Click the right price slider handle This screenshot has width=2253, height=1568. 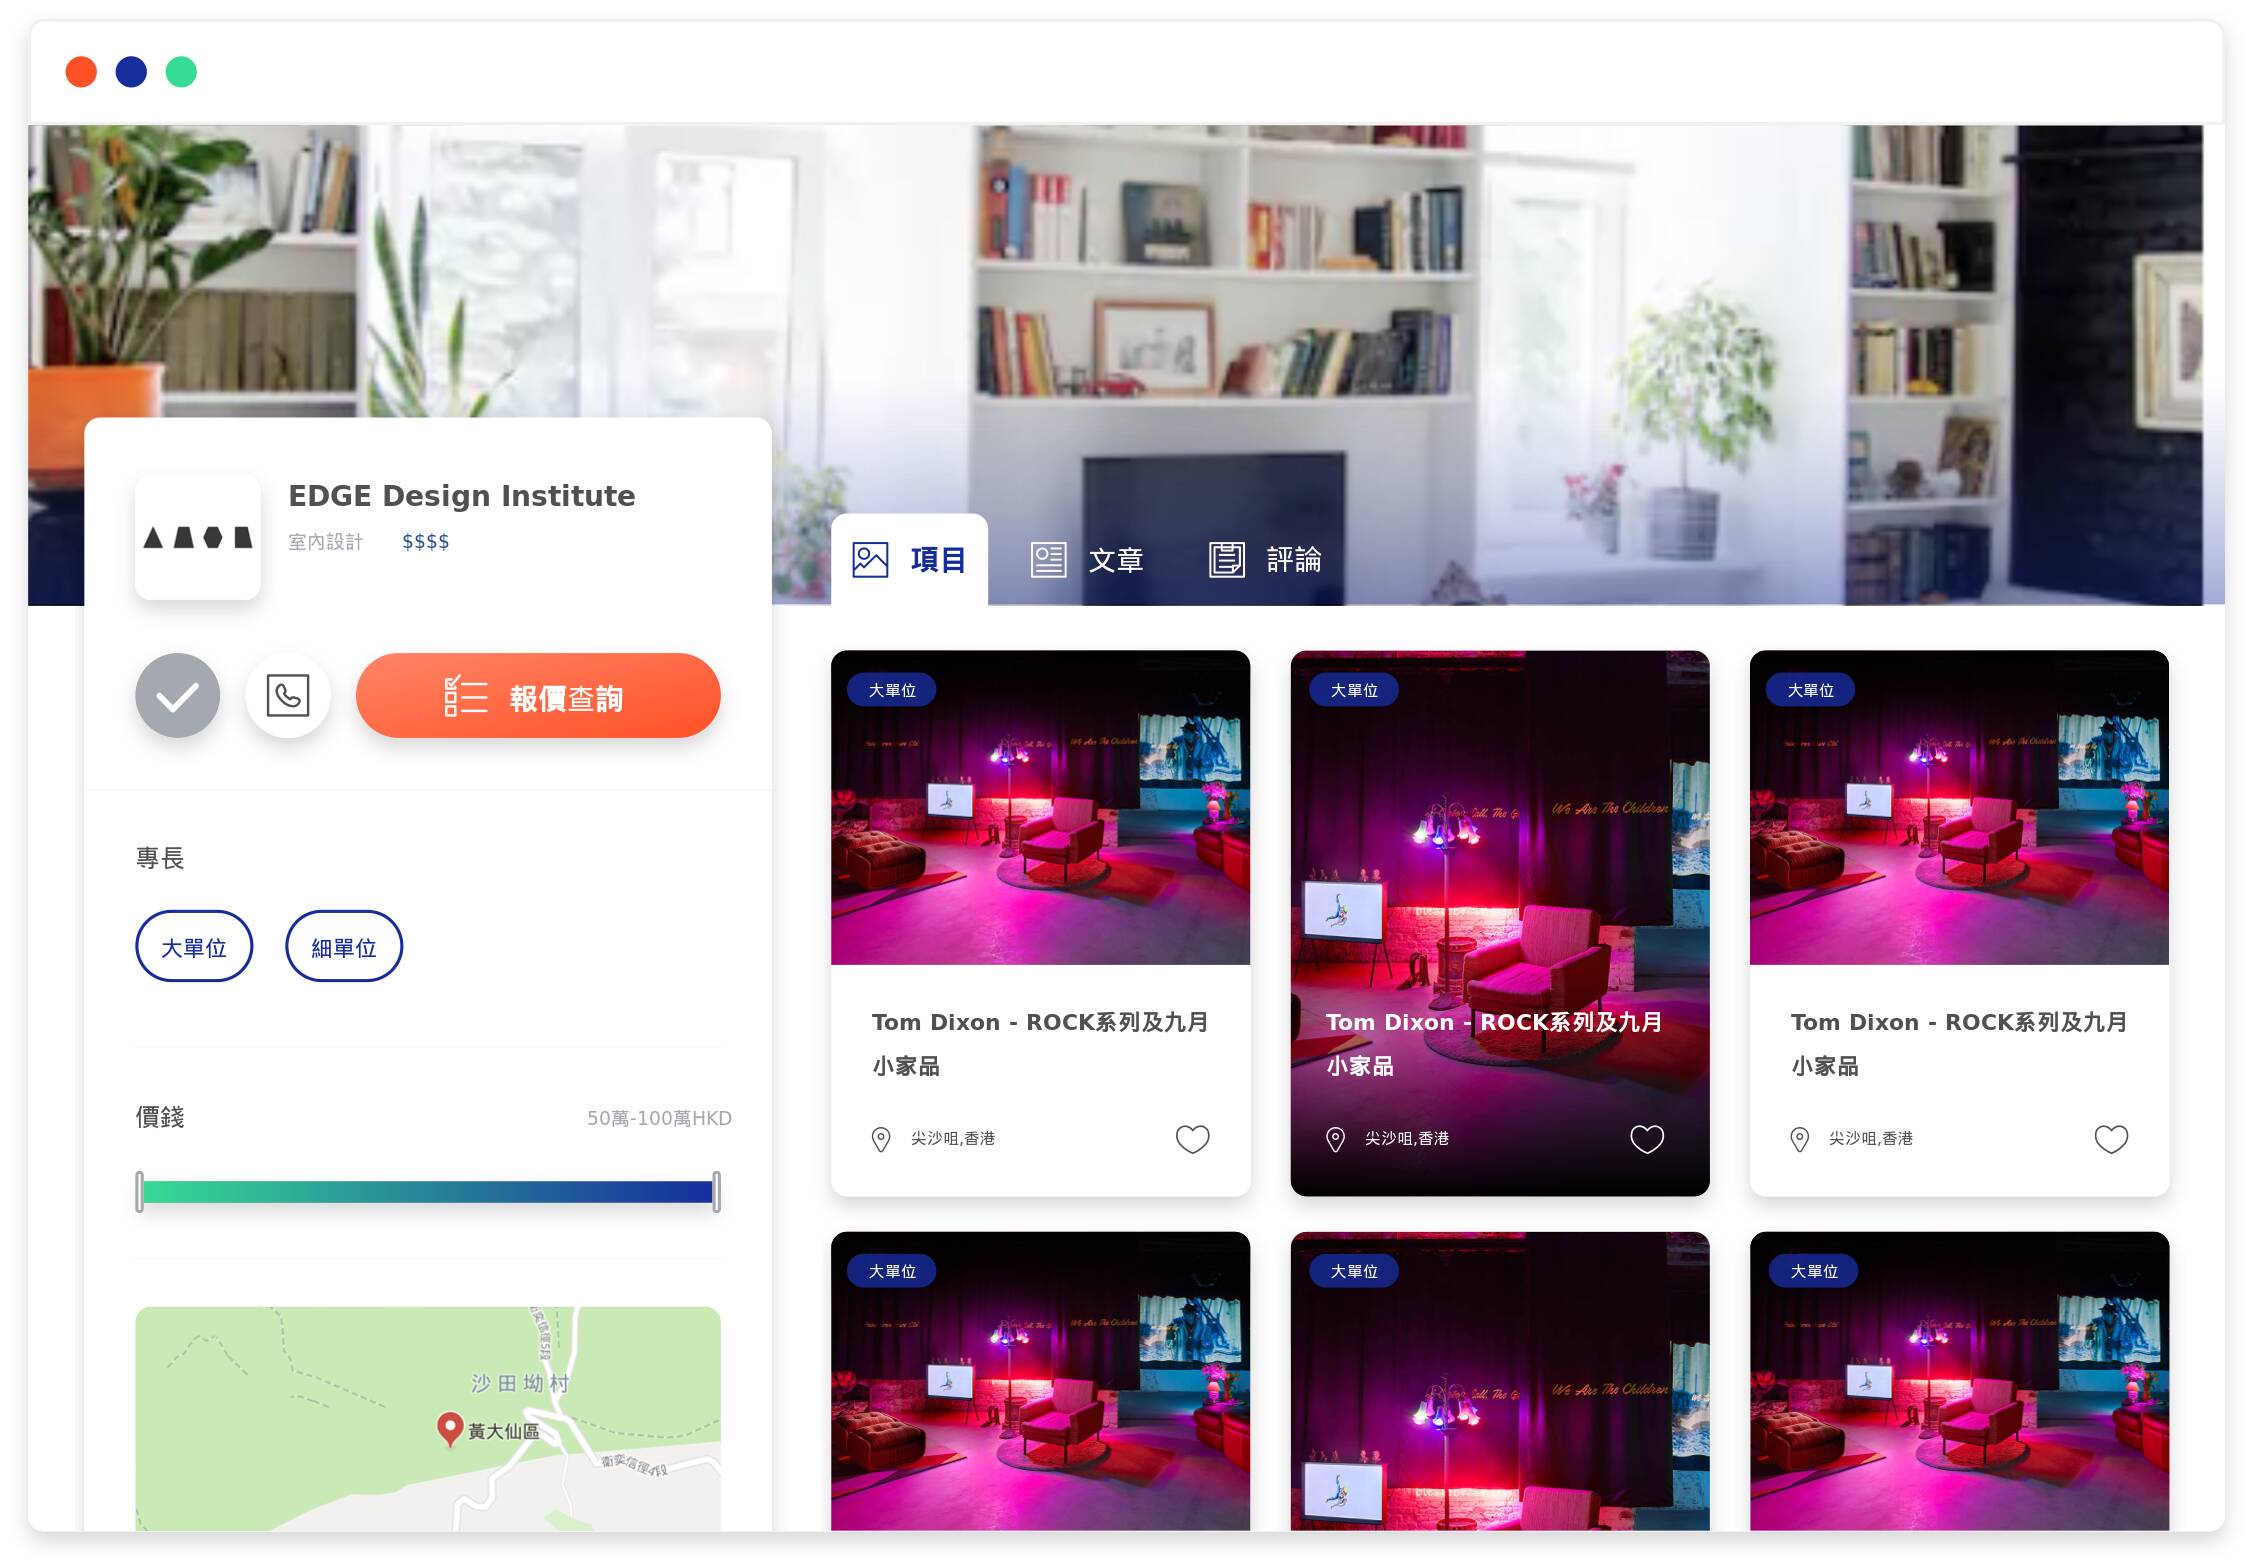coord(716,1192)
